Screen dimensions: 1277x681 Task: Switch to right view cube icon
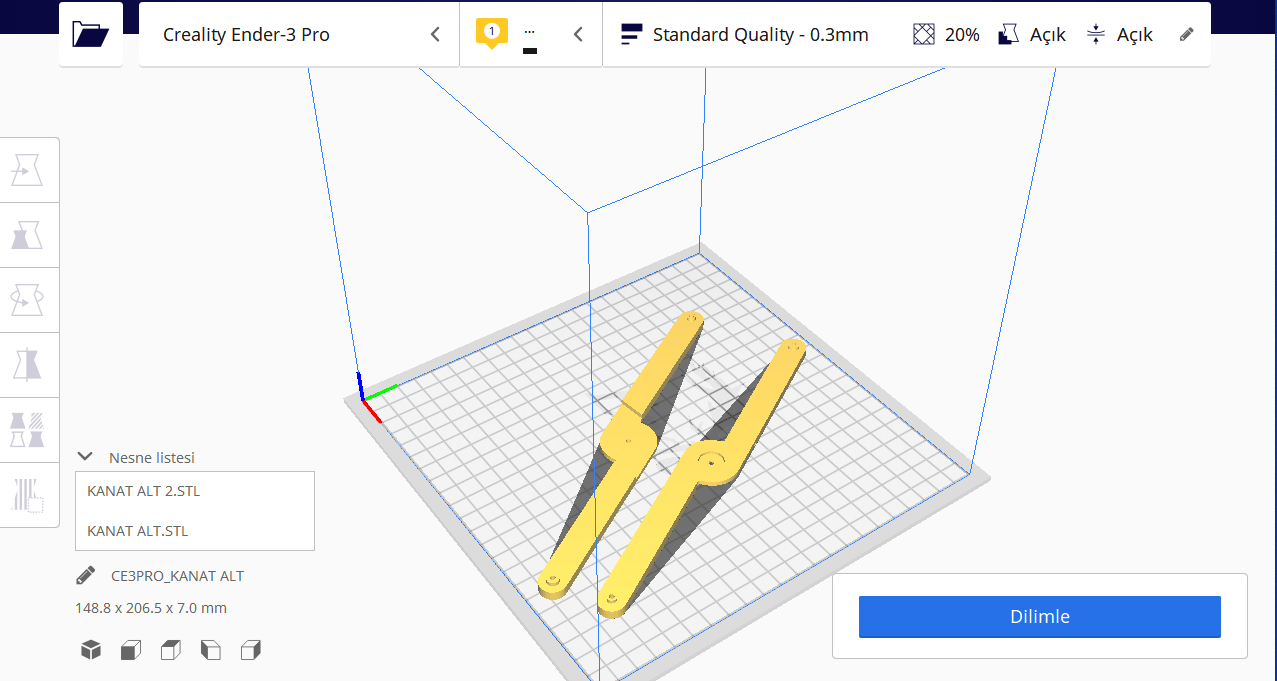[x=251, y=650]
